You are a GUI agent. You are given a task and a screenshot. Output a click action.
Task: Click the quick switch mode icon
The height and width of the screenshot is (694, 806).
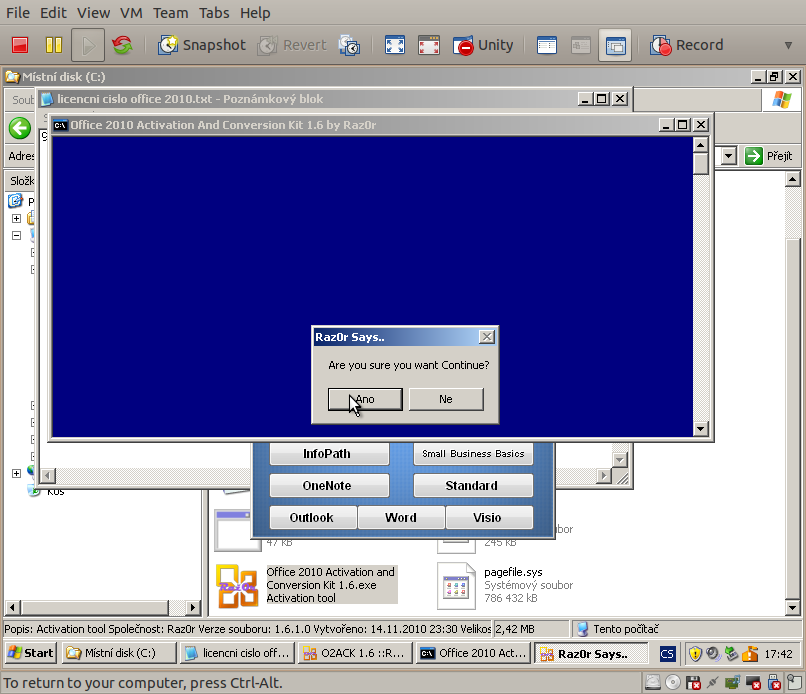[x=429, y=45]
